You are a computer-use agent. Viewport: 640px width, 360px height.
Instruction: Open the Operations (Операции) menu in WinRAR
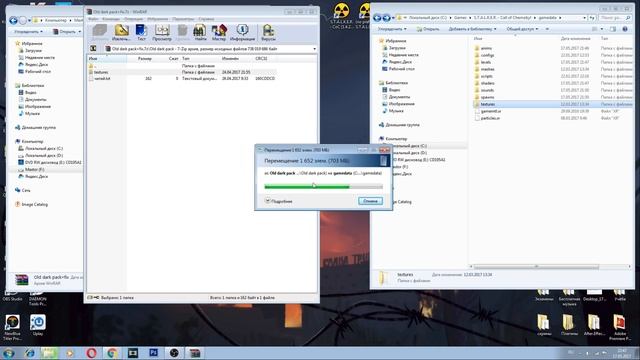tap(133, 19)
